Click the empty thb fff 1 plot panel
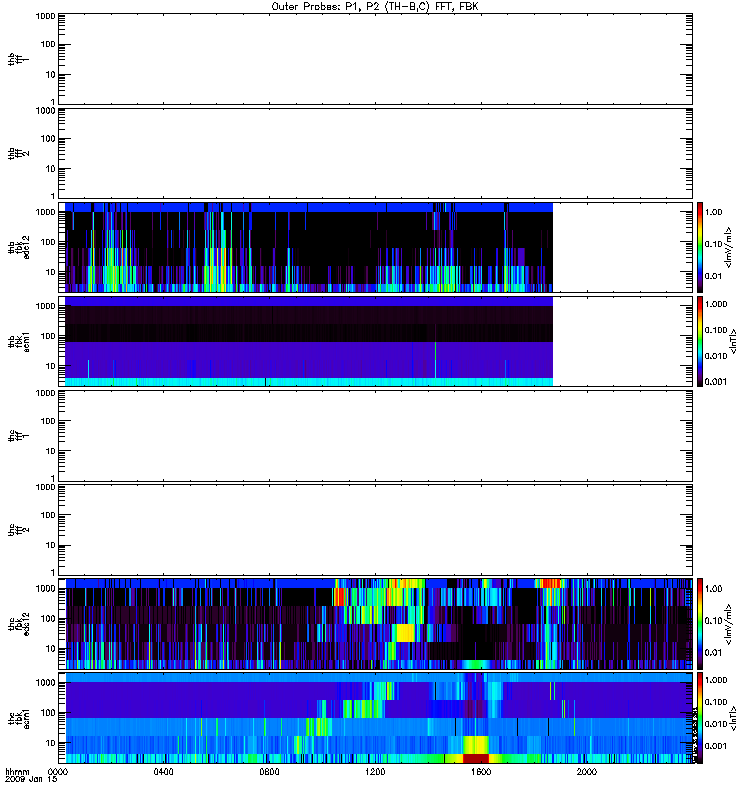Screen dimensions: 750x800 point(375,59)
